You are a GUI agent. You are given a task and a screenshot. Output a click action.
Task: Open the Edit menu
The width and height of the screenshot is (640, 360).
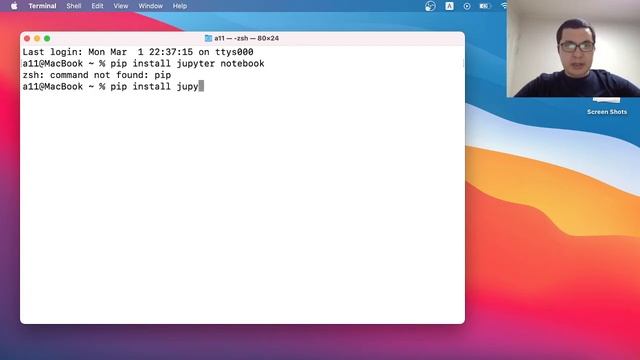click(97, 6)
